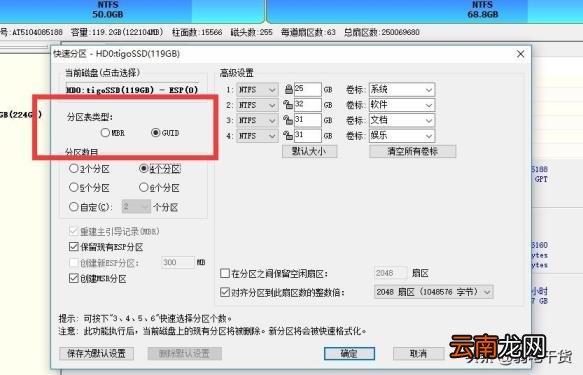
Task: Toggle the lock icon for partition 2 size
Action: (x=288, y=105)
